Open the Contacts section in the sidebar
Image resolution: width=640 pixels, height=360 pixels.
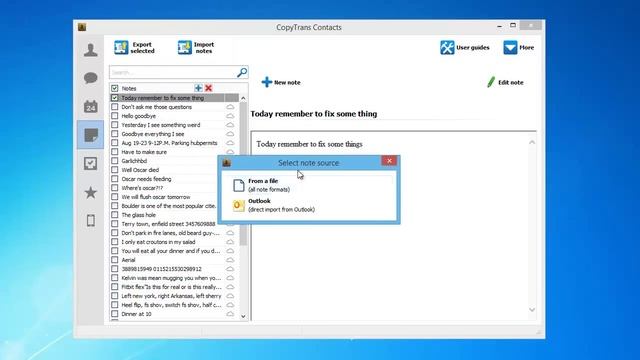[91, 50]
